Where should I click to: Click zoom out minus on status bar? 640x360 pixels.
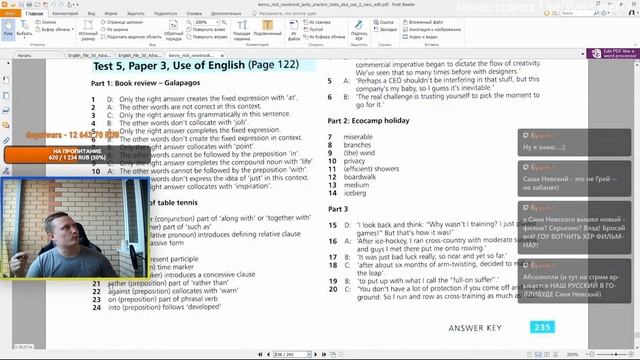(x=592, y=354)
